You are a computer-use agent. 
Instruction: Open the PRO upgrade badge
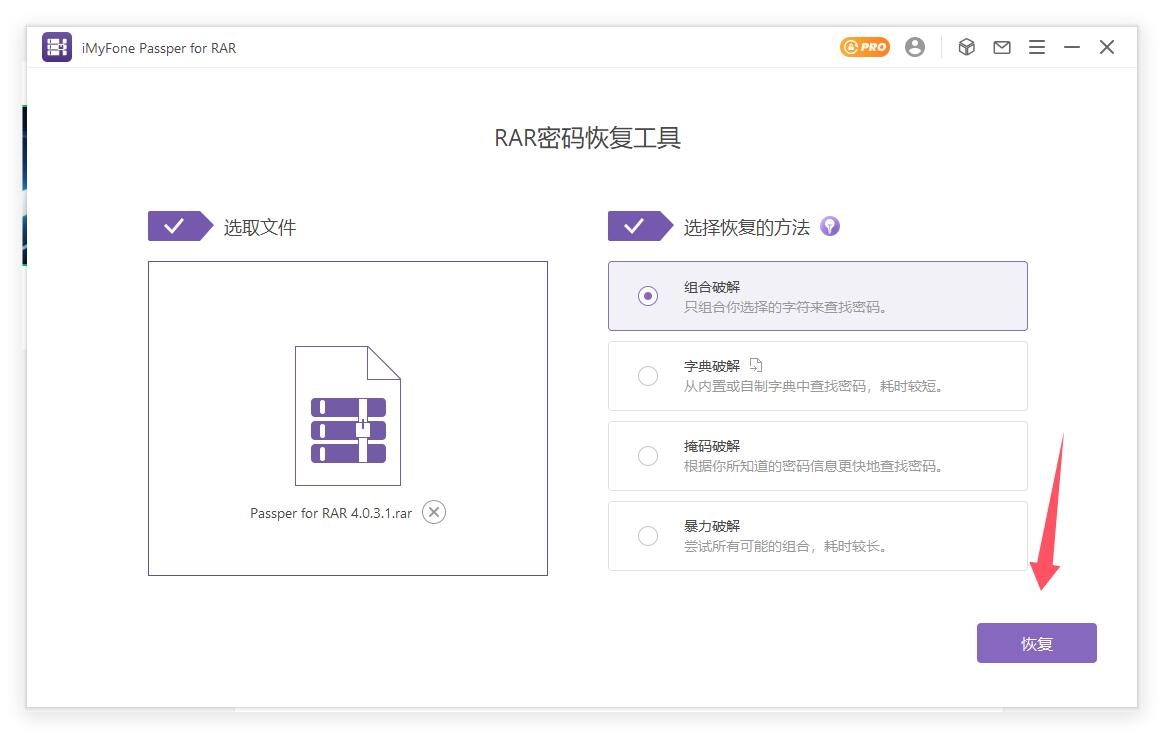[865, 47]
